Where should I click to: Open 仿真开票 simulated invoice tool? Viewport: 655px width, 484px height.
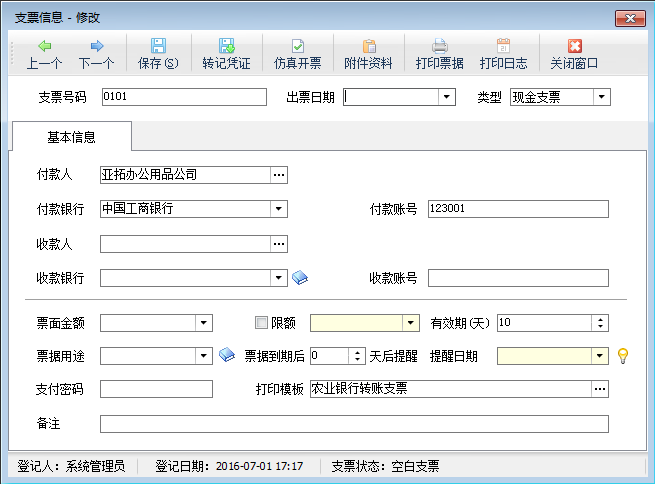pyautogui.click(x=297, y=53)
